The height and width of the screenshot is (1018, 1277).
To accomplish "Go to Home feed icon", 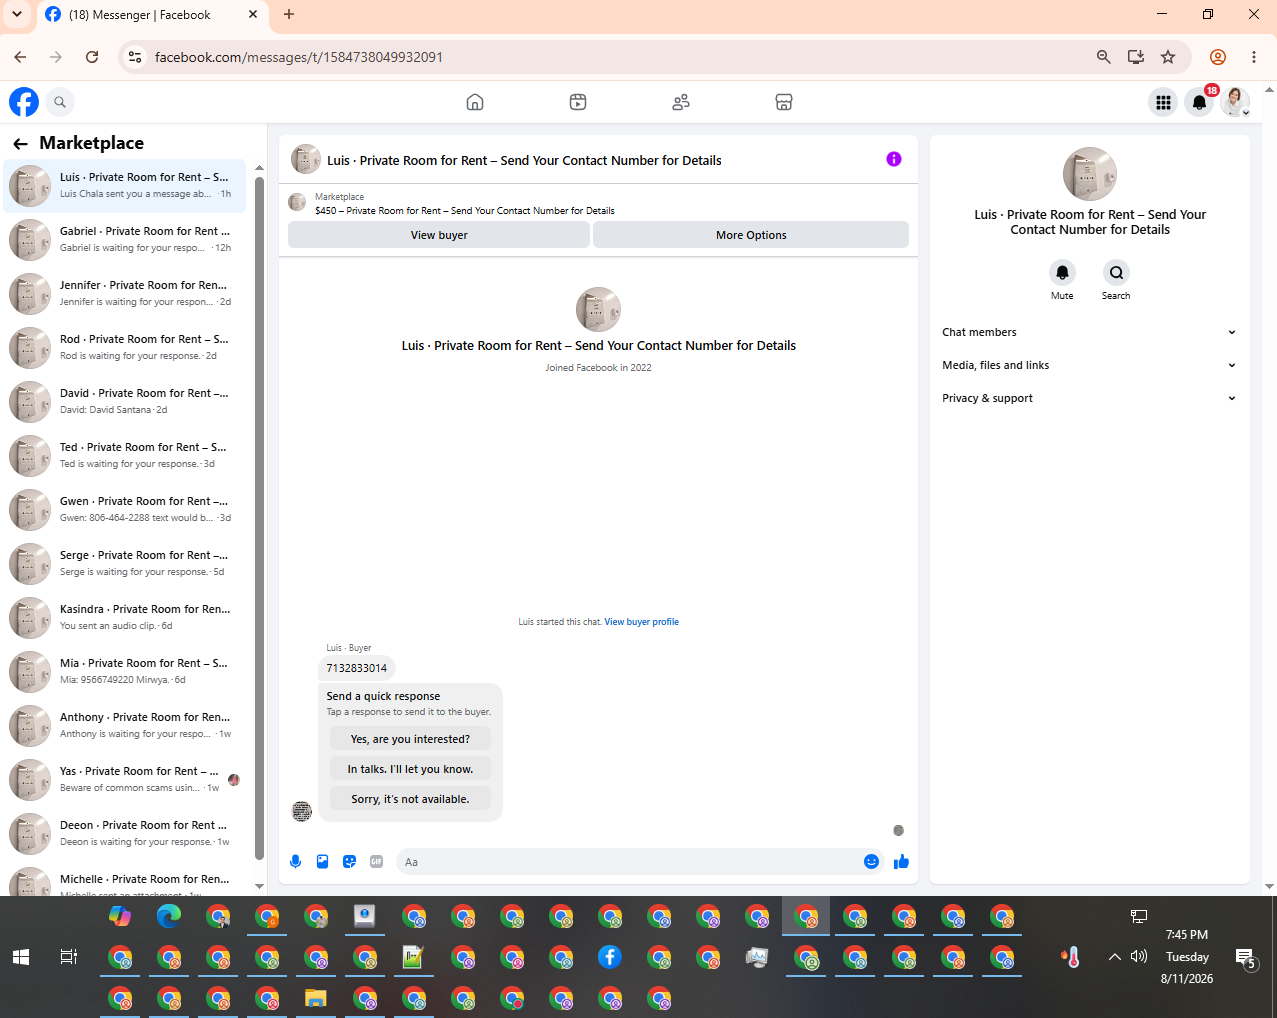I will click(x=475, y=102).
